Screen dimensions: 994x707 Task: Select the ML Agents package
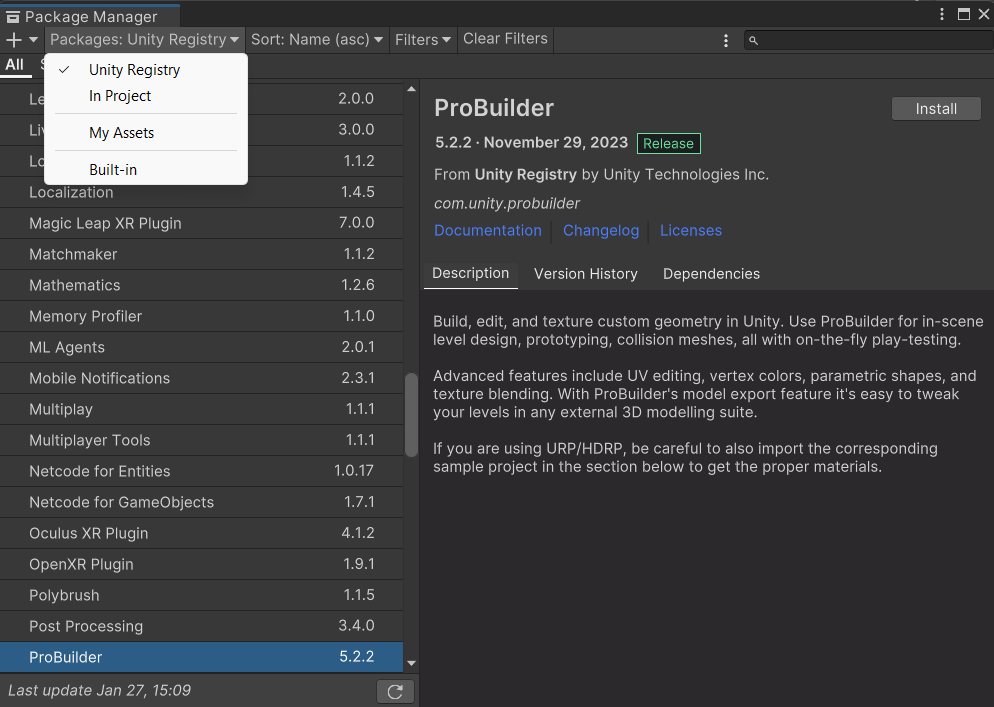(x=202, y=347)
